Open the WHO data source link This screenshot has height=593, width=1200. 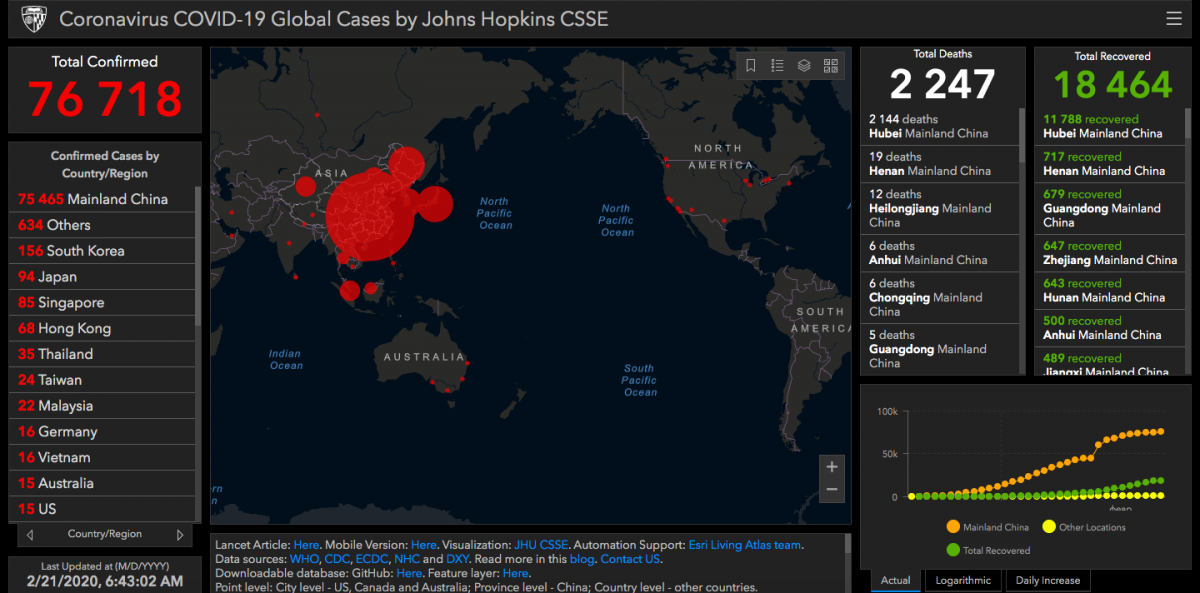coord(304,559)
